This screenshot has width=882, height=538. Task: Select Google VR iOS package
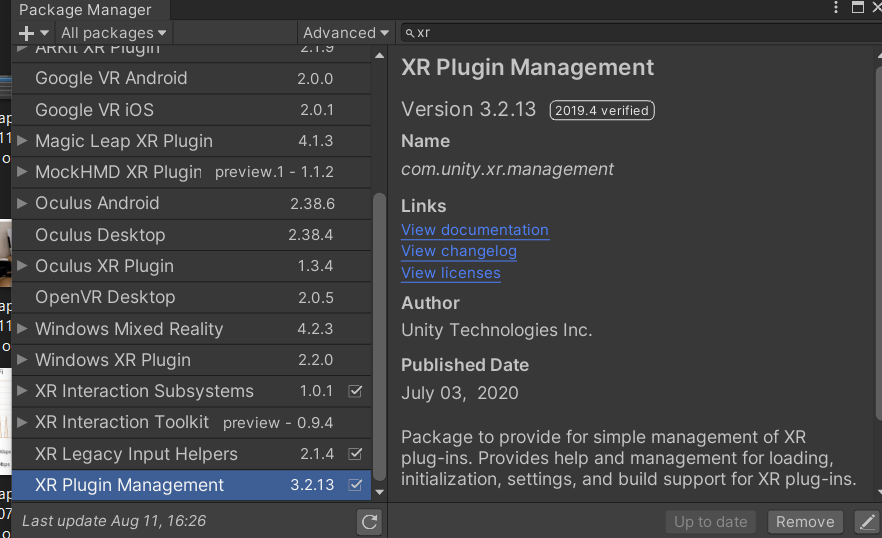(x=191, y=110)
